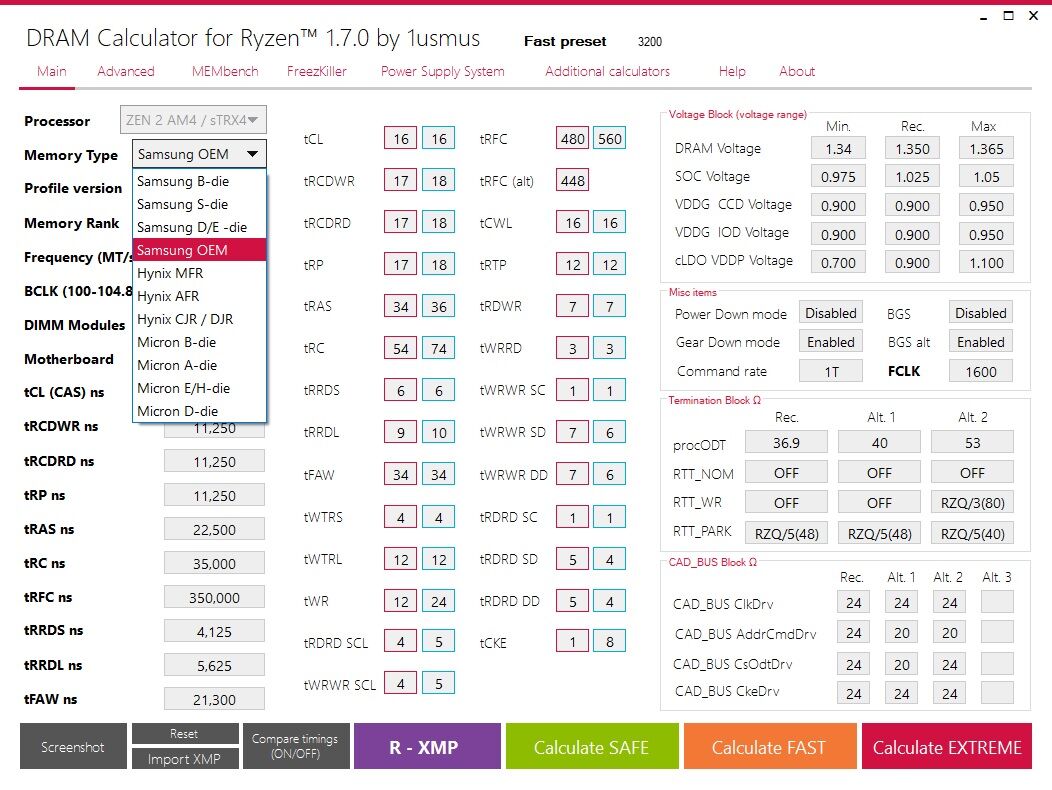Pick Hynix CJR / DJR option

[x=199, y=319]
